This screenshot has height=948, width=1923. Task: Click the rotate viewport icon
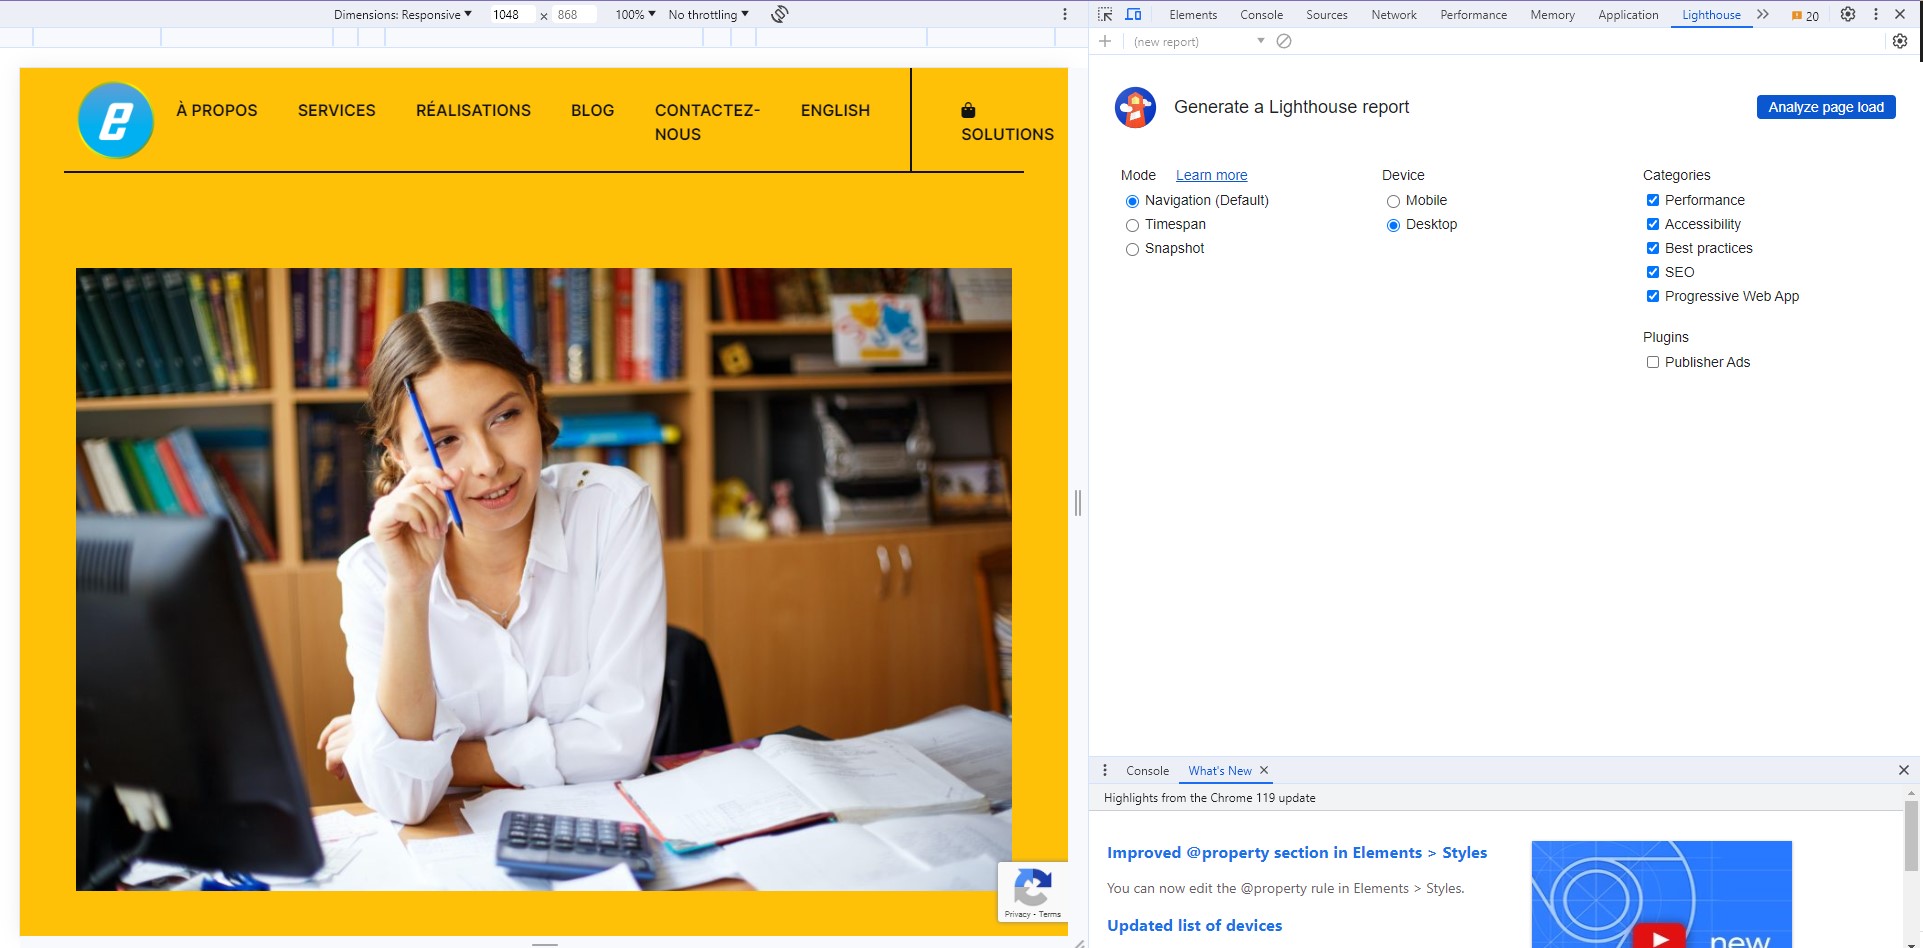click(x=780, y=14)
